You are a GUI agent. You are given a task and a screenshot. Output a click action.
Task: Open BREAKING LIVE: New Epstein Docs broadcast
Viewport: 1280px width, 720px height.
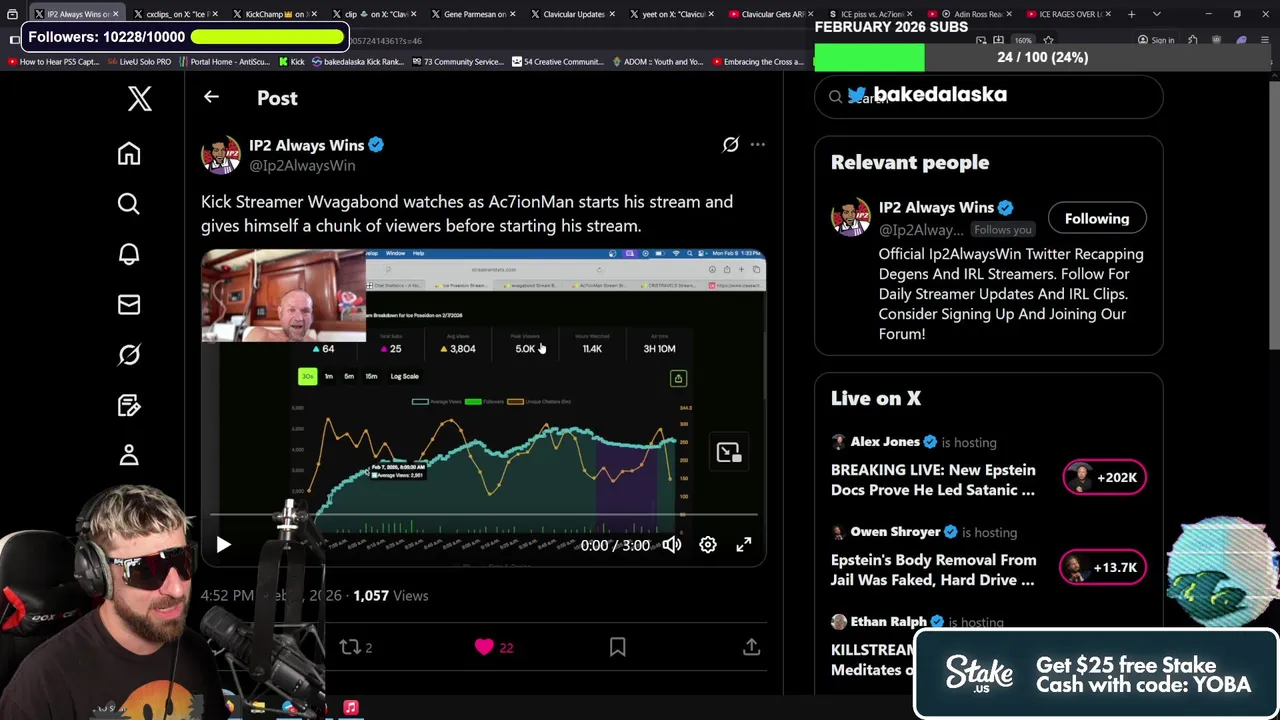pos(933,480)
